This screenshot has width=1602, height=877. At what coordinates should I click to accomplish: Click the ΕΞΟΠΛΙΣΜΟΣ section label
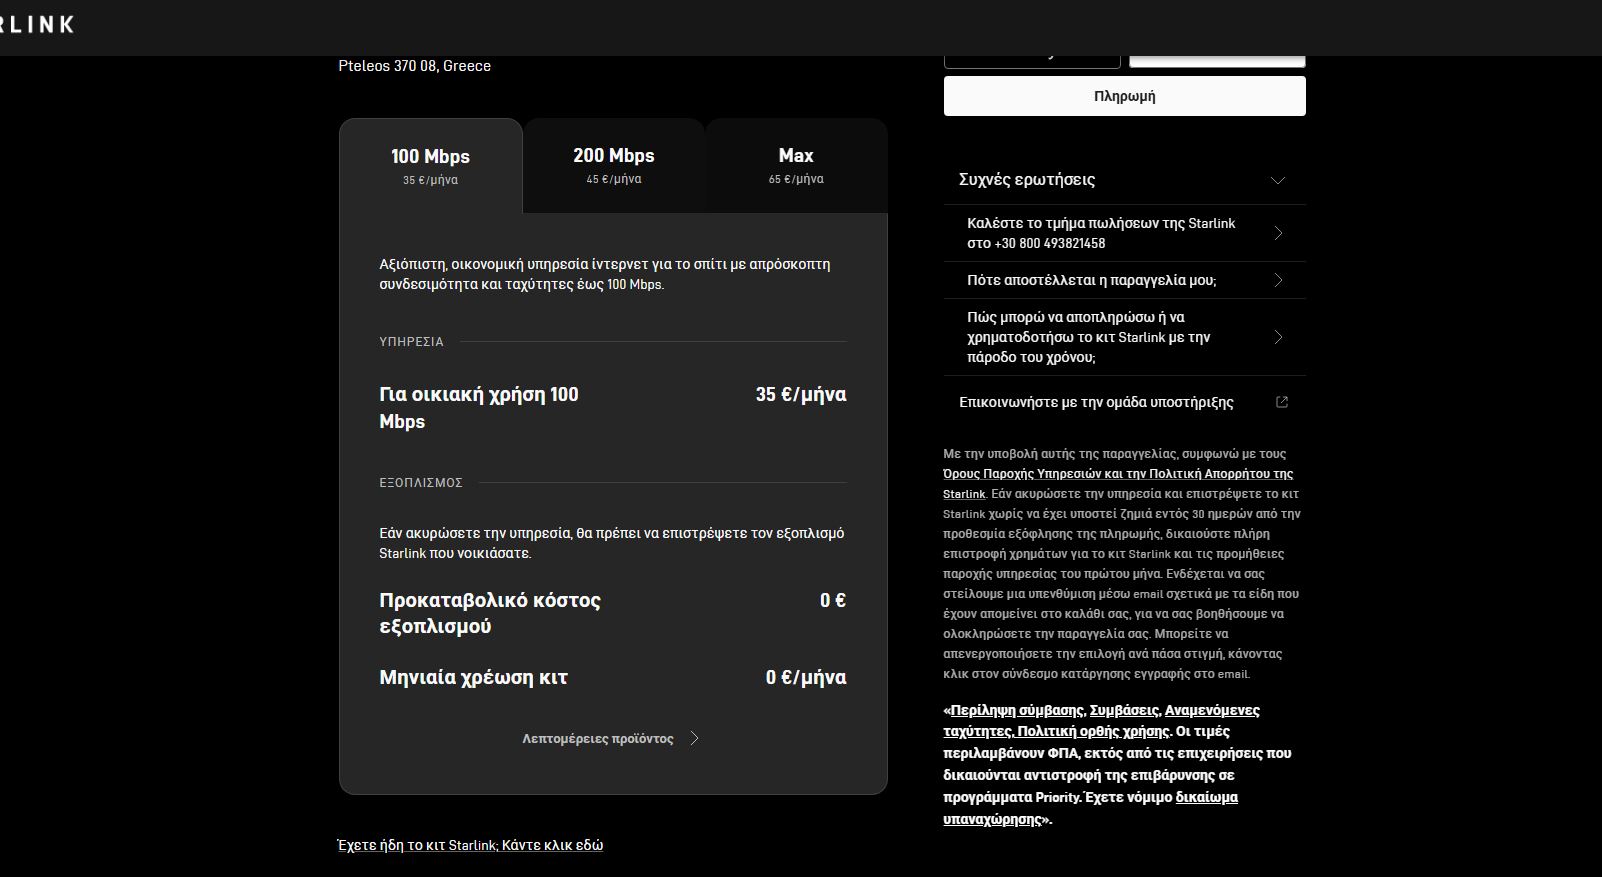tap(421, 483)
